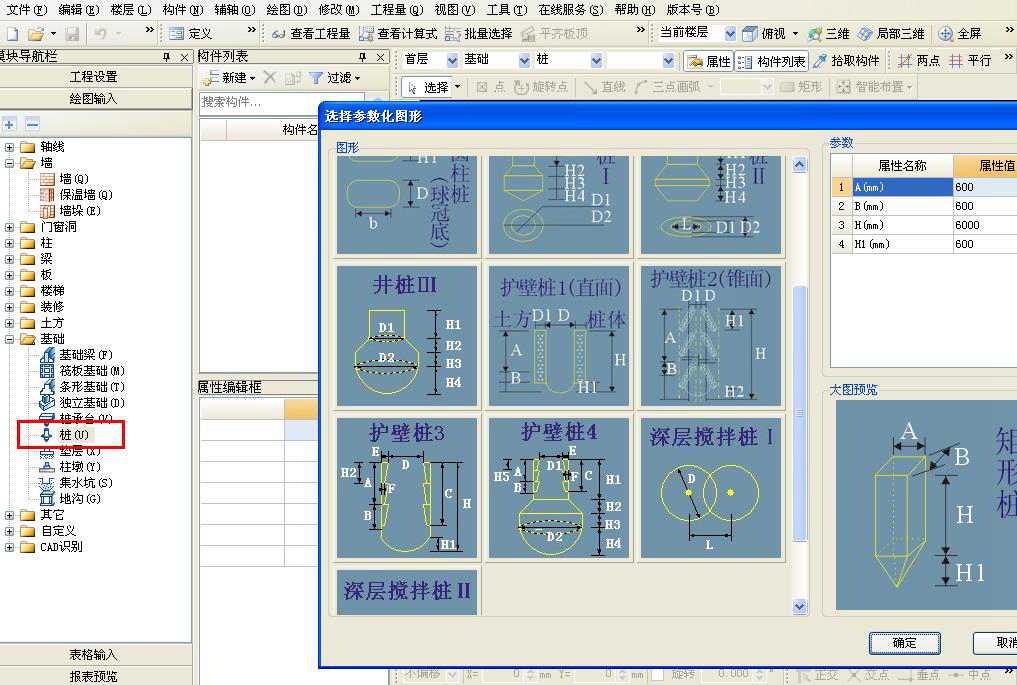Click the 定义 toolbar button
The width and height of the screenshot is (1017, 685).
tap(190, 33)
